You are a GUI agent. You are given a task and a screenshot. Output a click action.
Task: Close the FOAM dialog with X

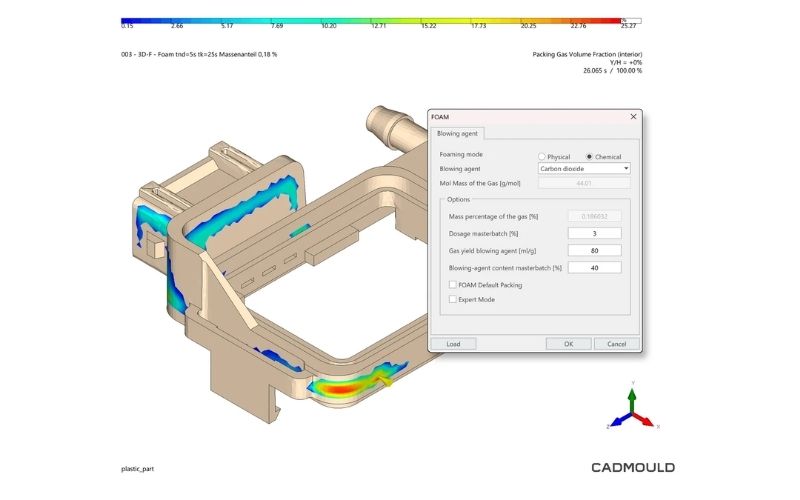click(633, 117)
